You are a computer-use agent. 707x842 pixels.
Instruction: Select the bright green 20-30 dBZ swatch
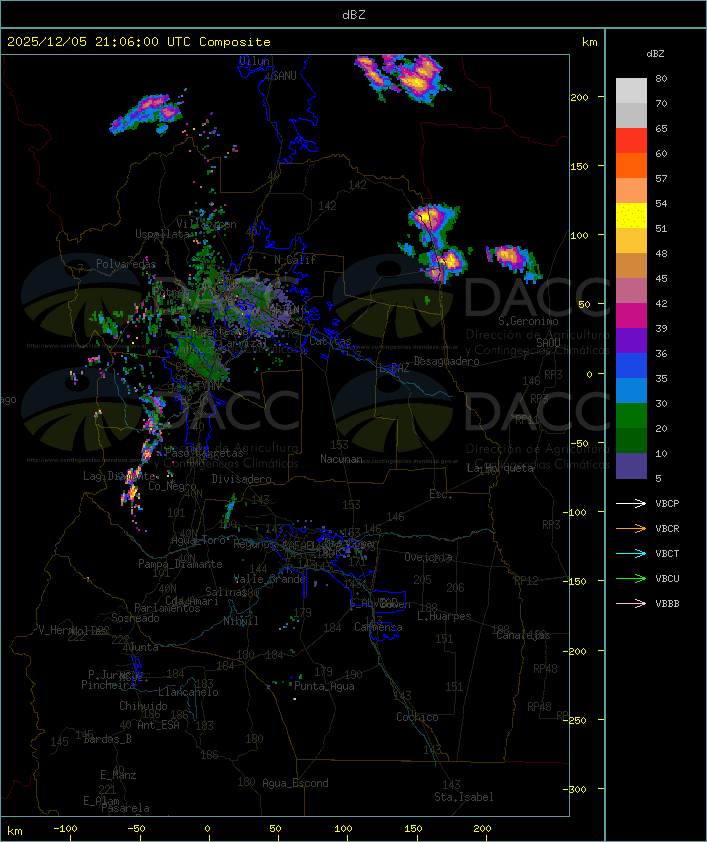point(631,416)
